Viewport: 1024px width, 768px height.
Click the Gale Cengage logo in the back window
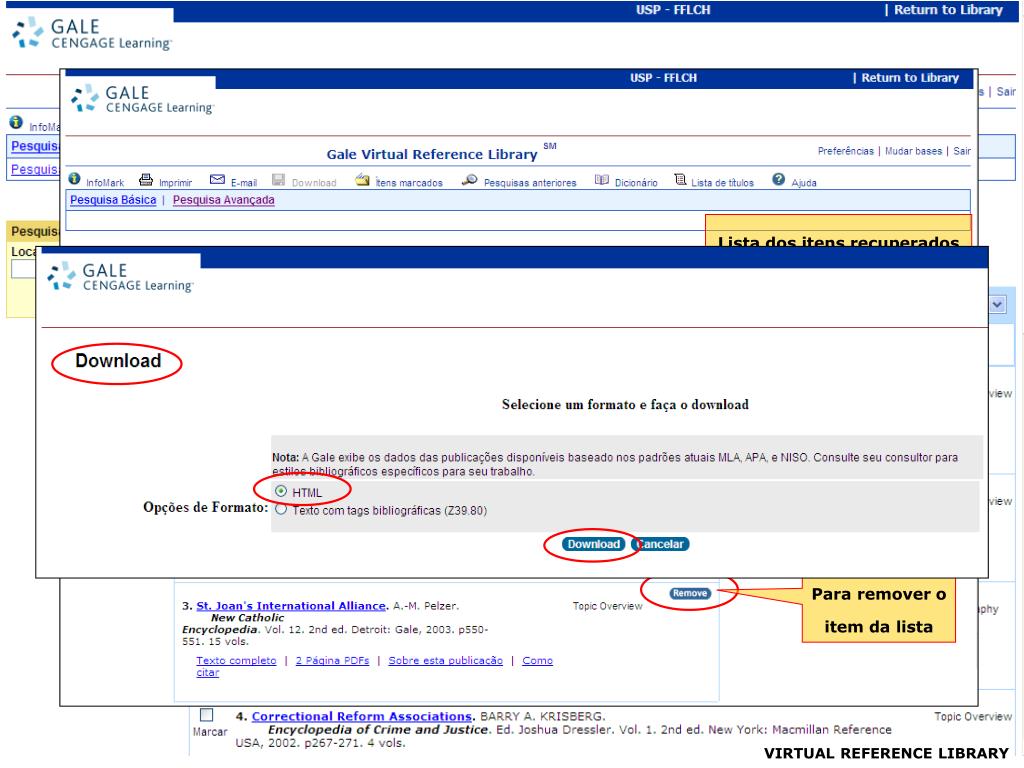click(x=91, y=34)
